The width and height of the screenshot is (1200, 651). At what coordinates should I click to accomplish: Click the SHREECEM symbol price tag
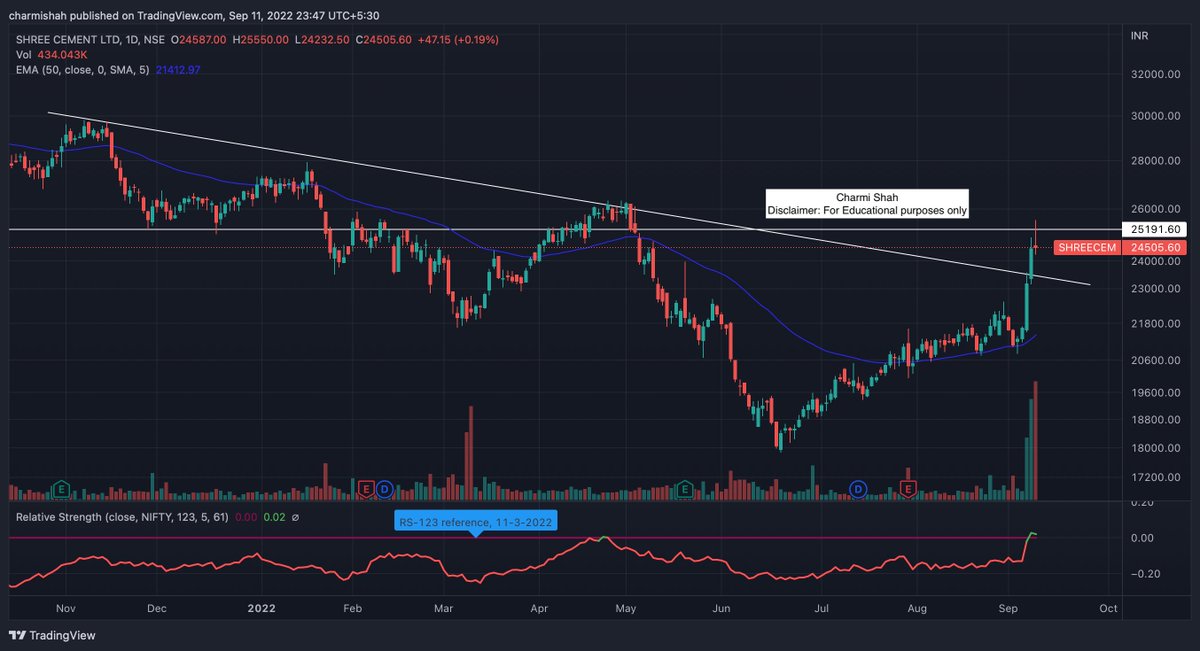[1085, 247]
